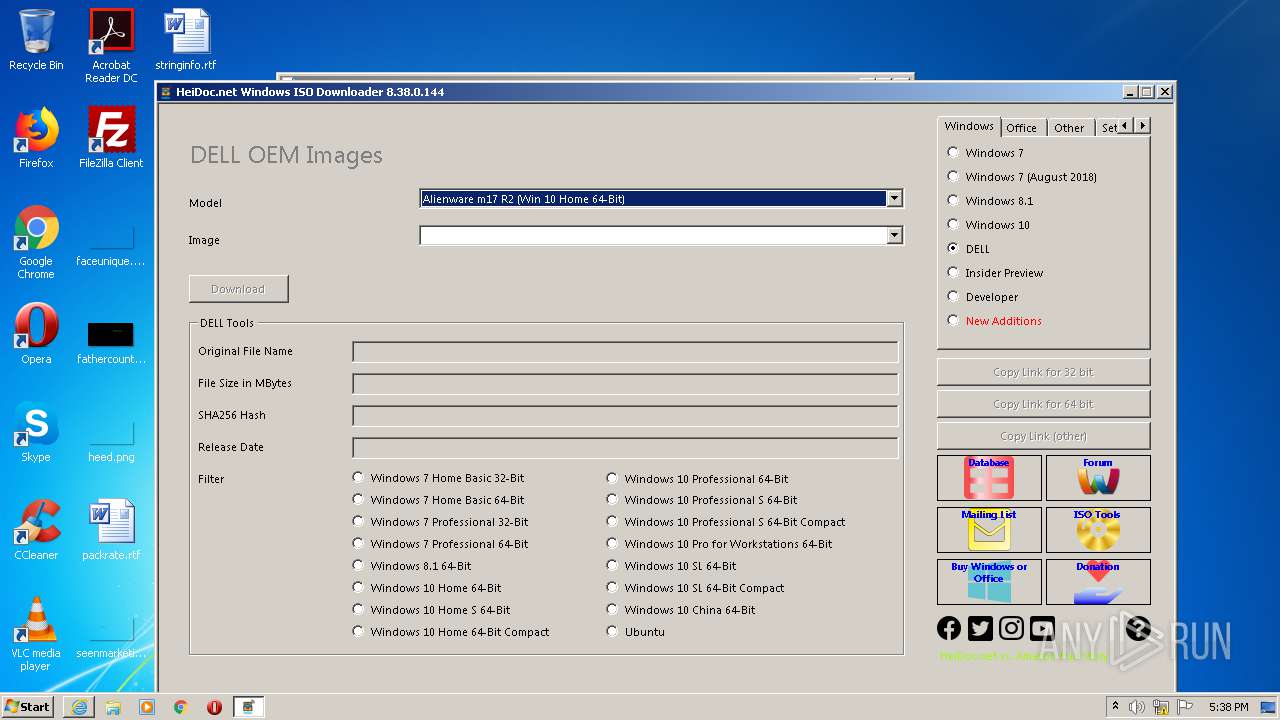Image resolution: width=1280 pixels, height=720 pixels.
Task: Click the Release Date field
Action: point(625,448)
